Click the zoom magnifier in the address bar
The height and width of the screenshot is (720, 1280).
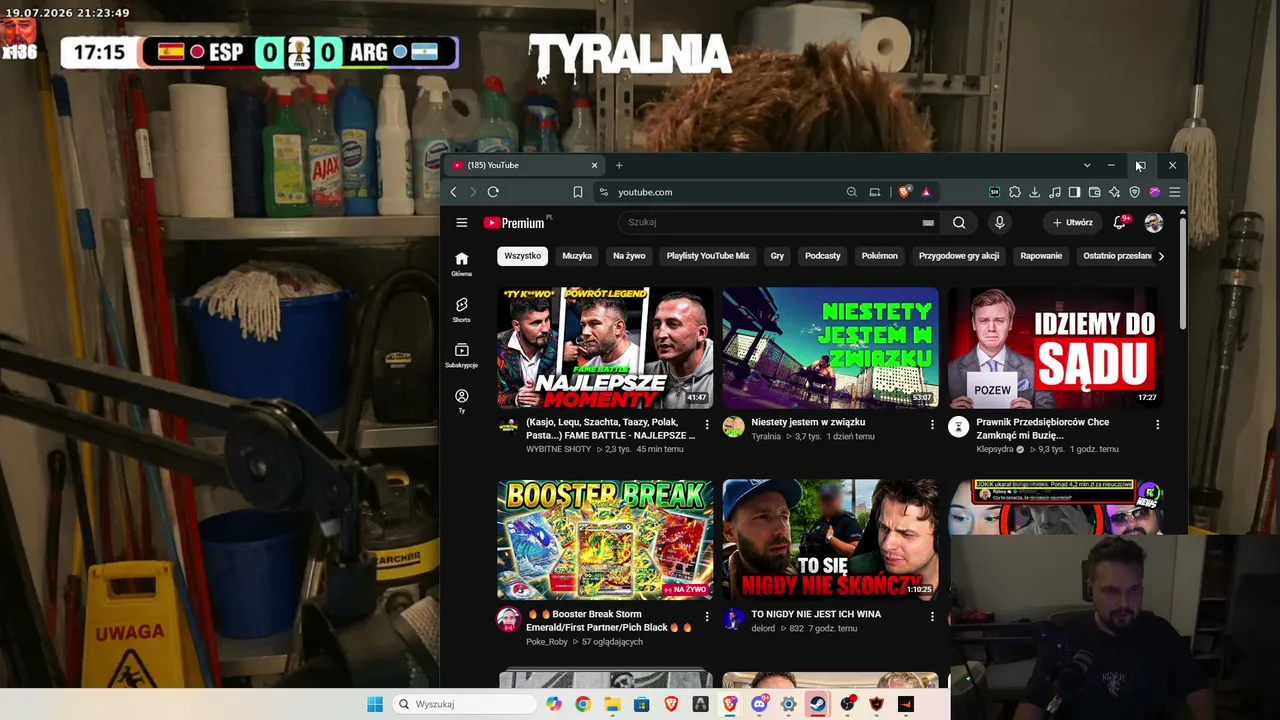[852, 192]
